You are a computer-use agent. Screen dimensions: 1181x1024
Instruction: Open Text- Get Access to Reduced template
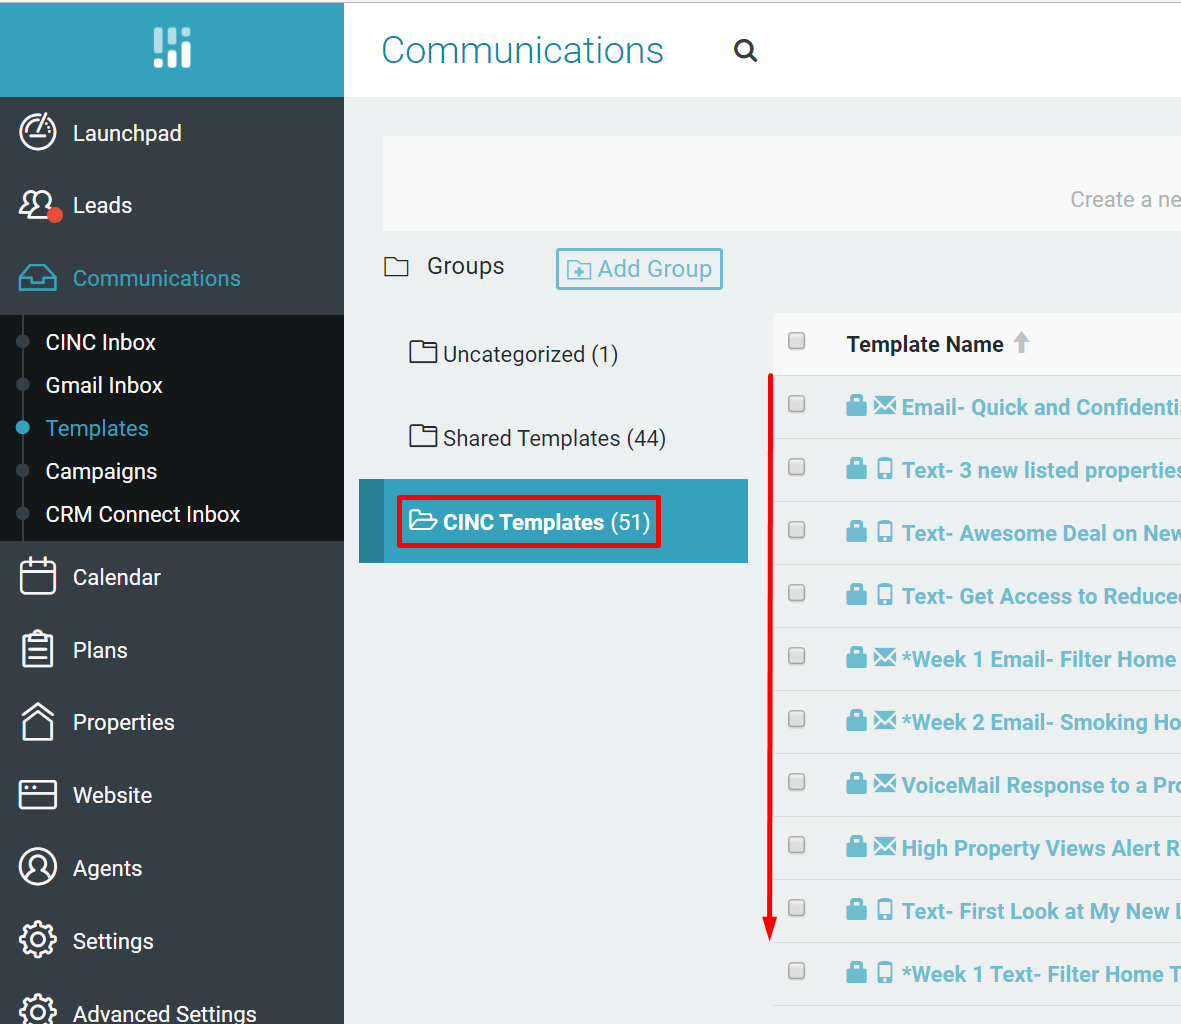click(1041, 596)
